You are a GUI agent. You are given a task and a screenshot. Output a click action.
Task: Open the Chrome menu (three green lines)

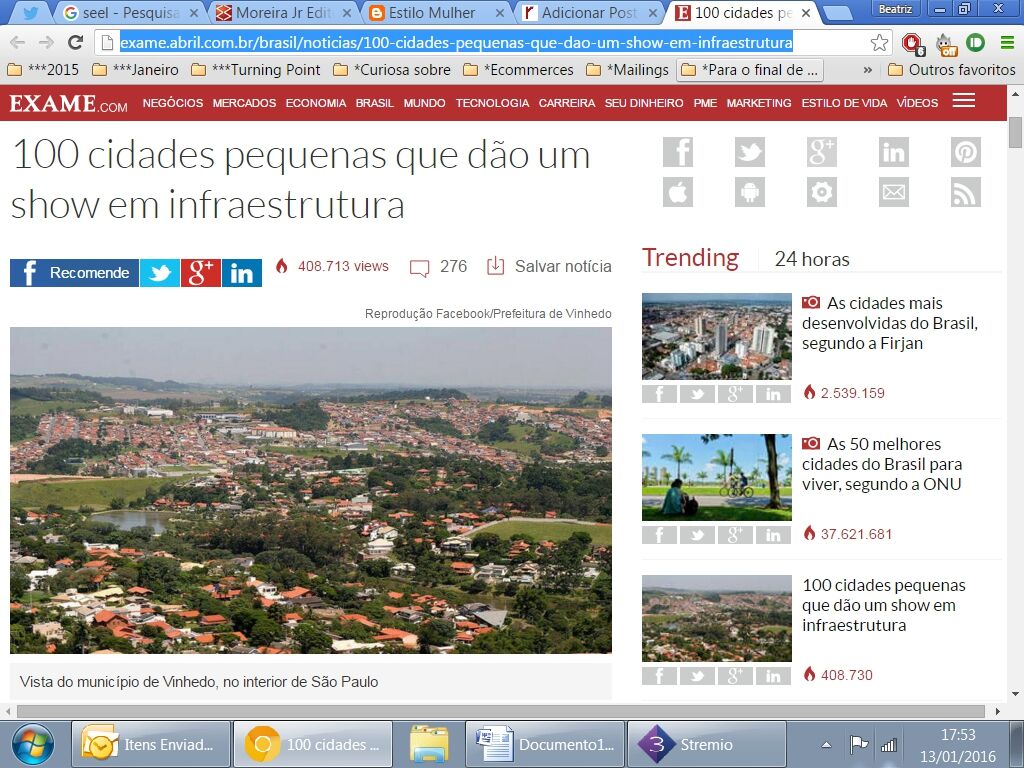[1006, 43]
